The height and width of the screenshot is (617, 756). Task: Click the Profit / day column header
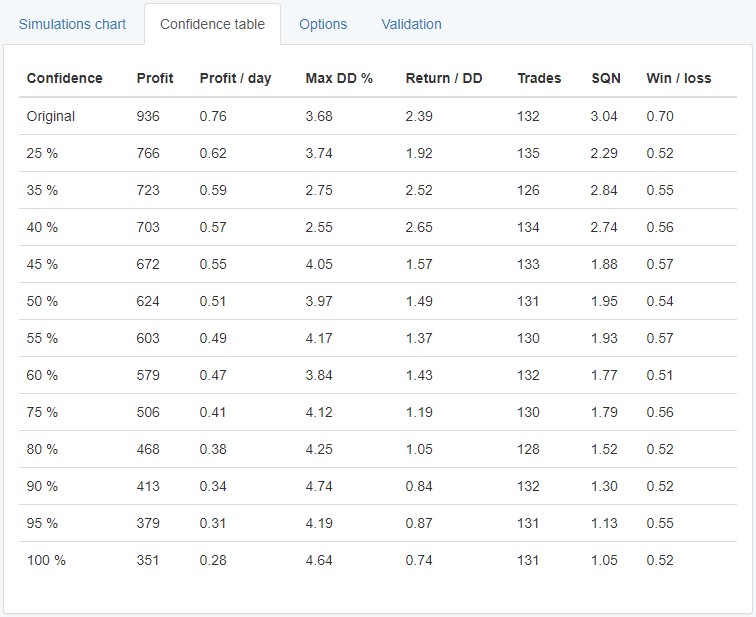235,78
